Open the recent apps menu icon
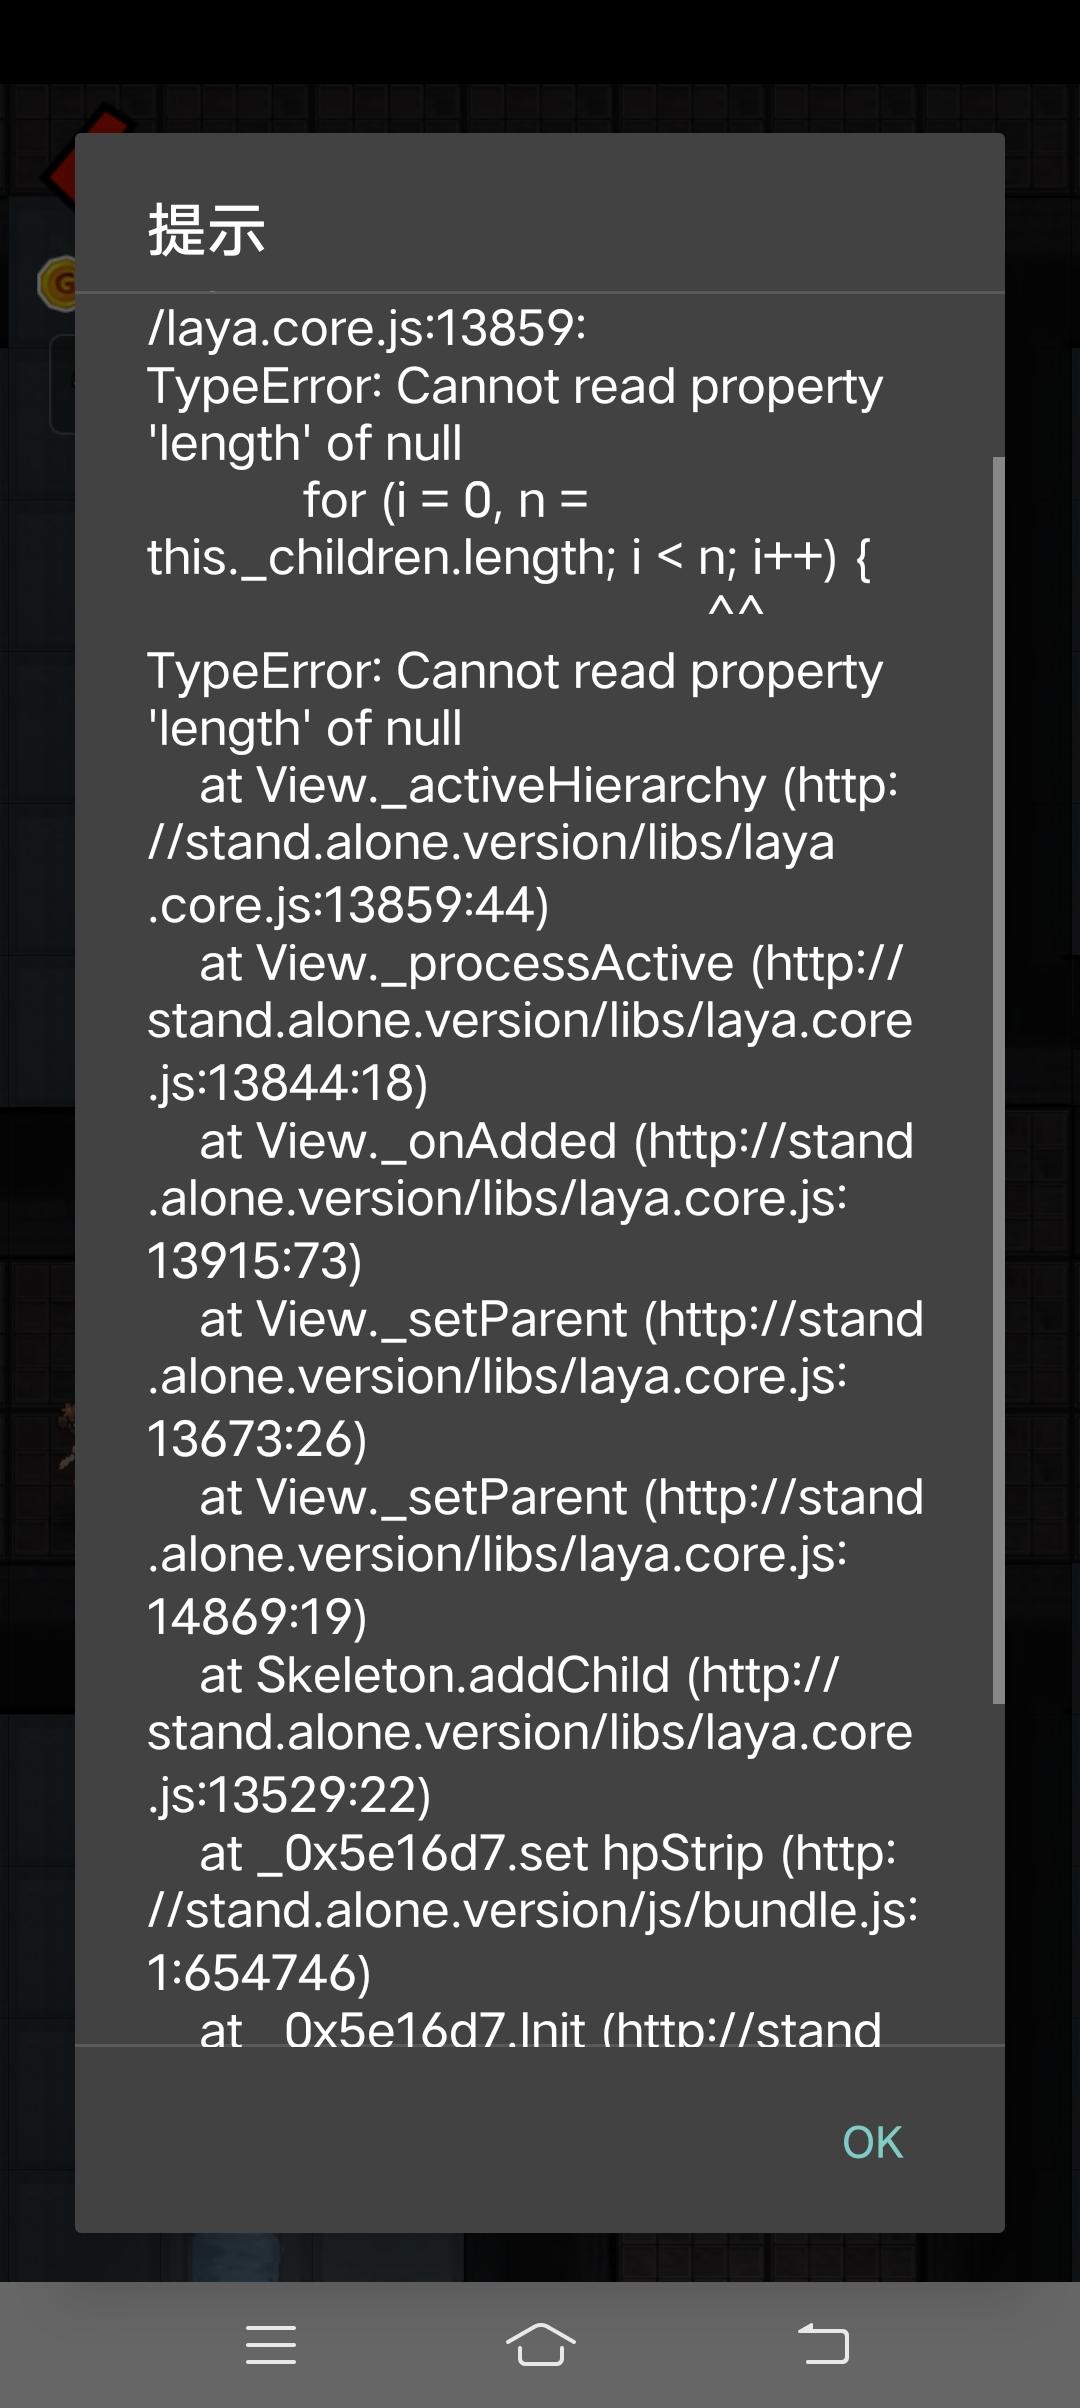The width and height of the screenshot is (1080, 2408). [x=271, y=2345]
